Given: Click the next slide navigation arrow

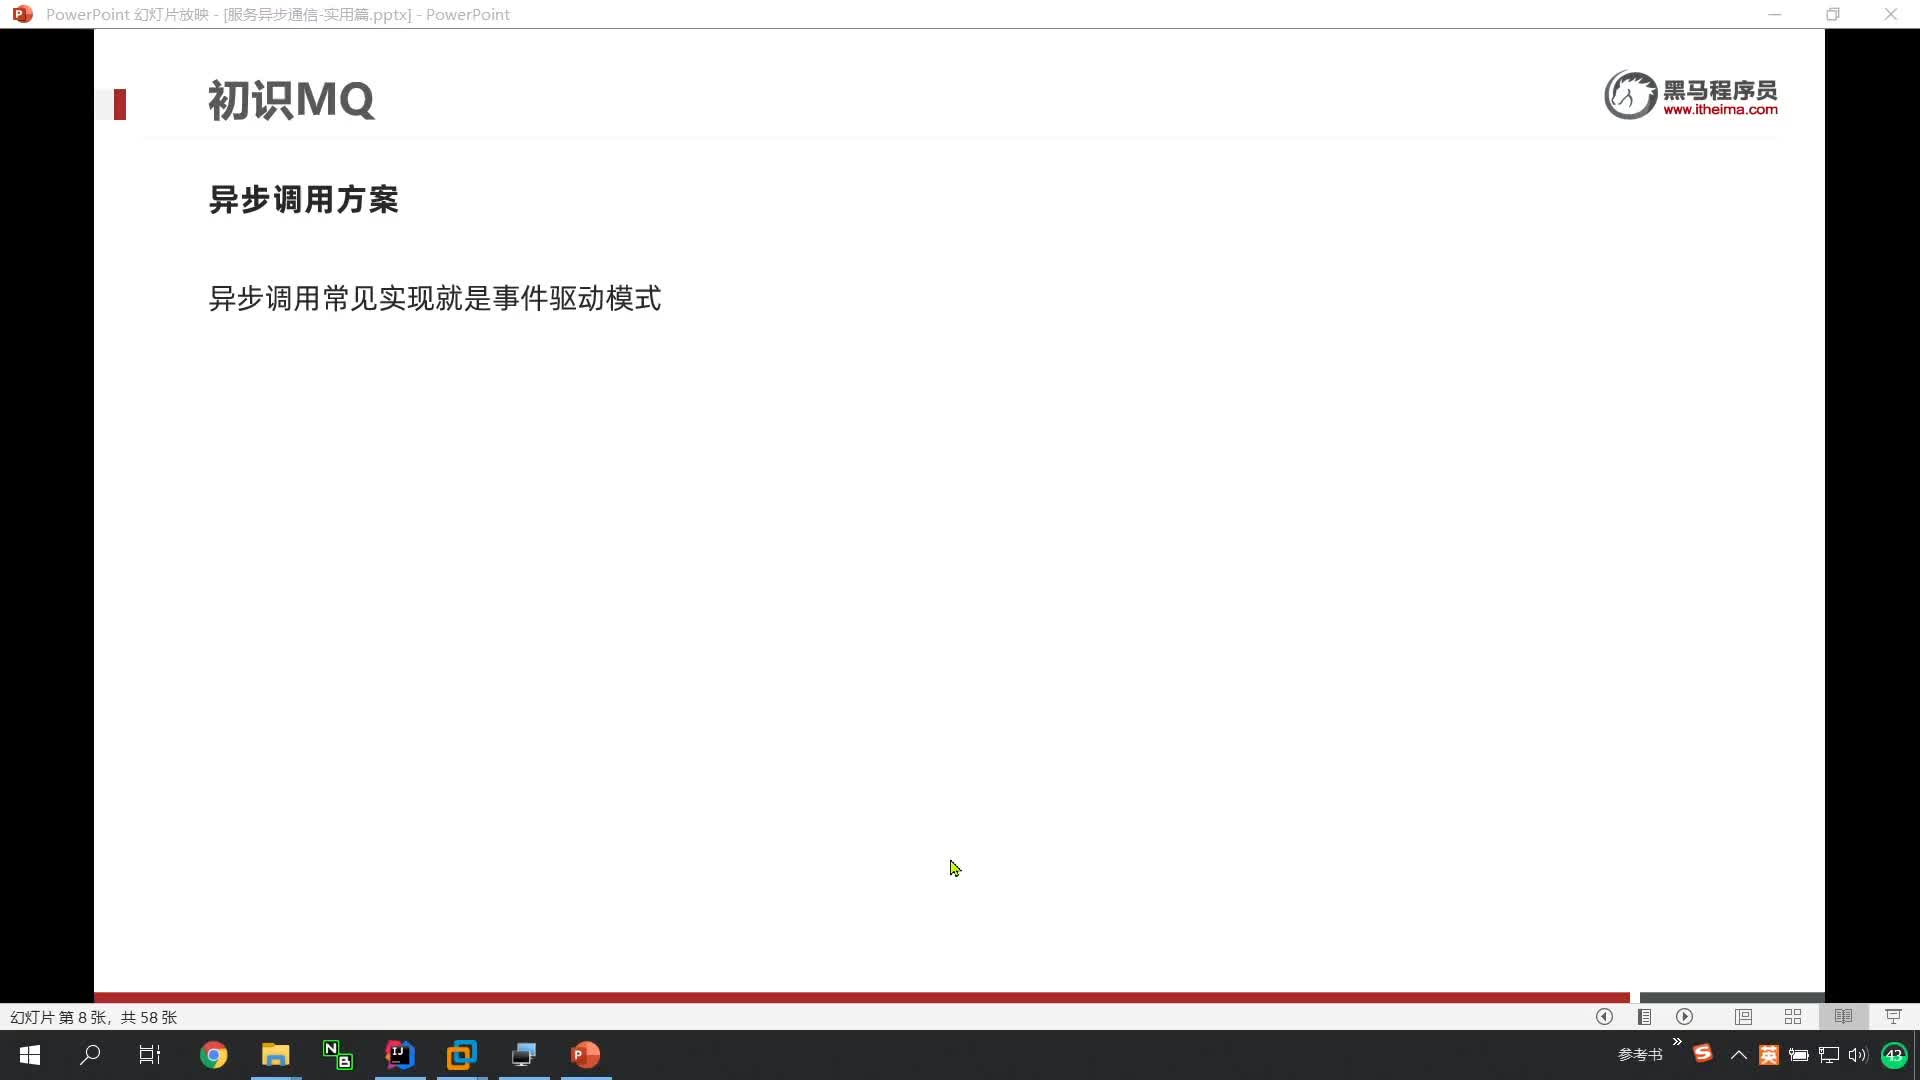Looking at the screenshot, I should 1685,1015.
